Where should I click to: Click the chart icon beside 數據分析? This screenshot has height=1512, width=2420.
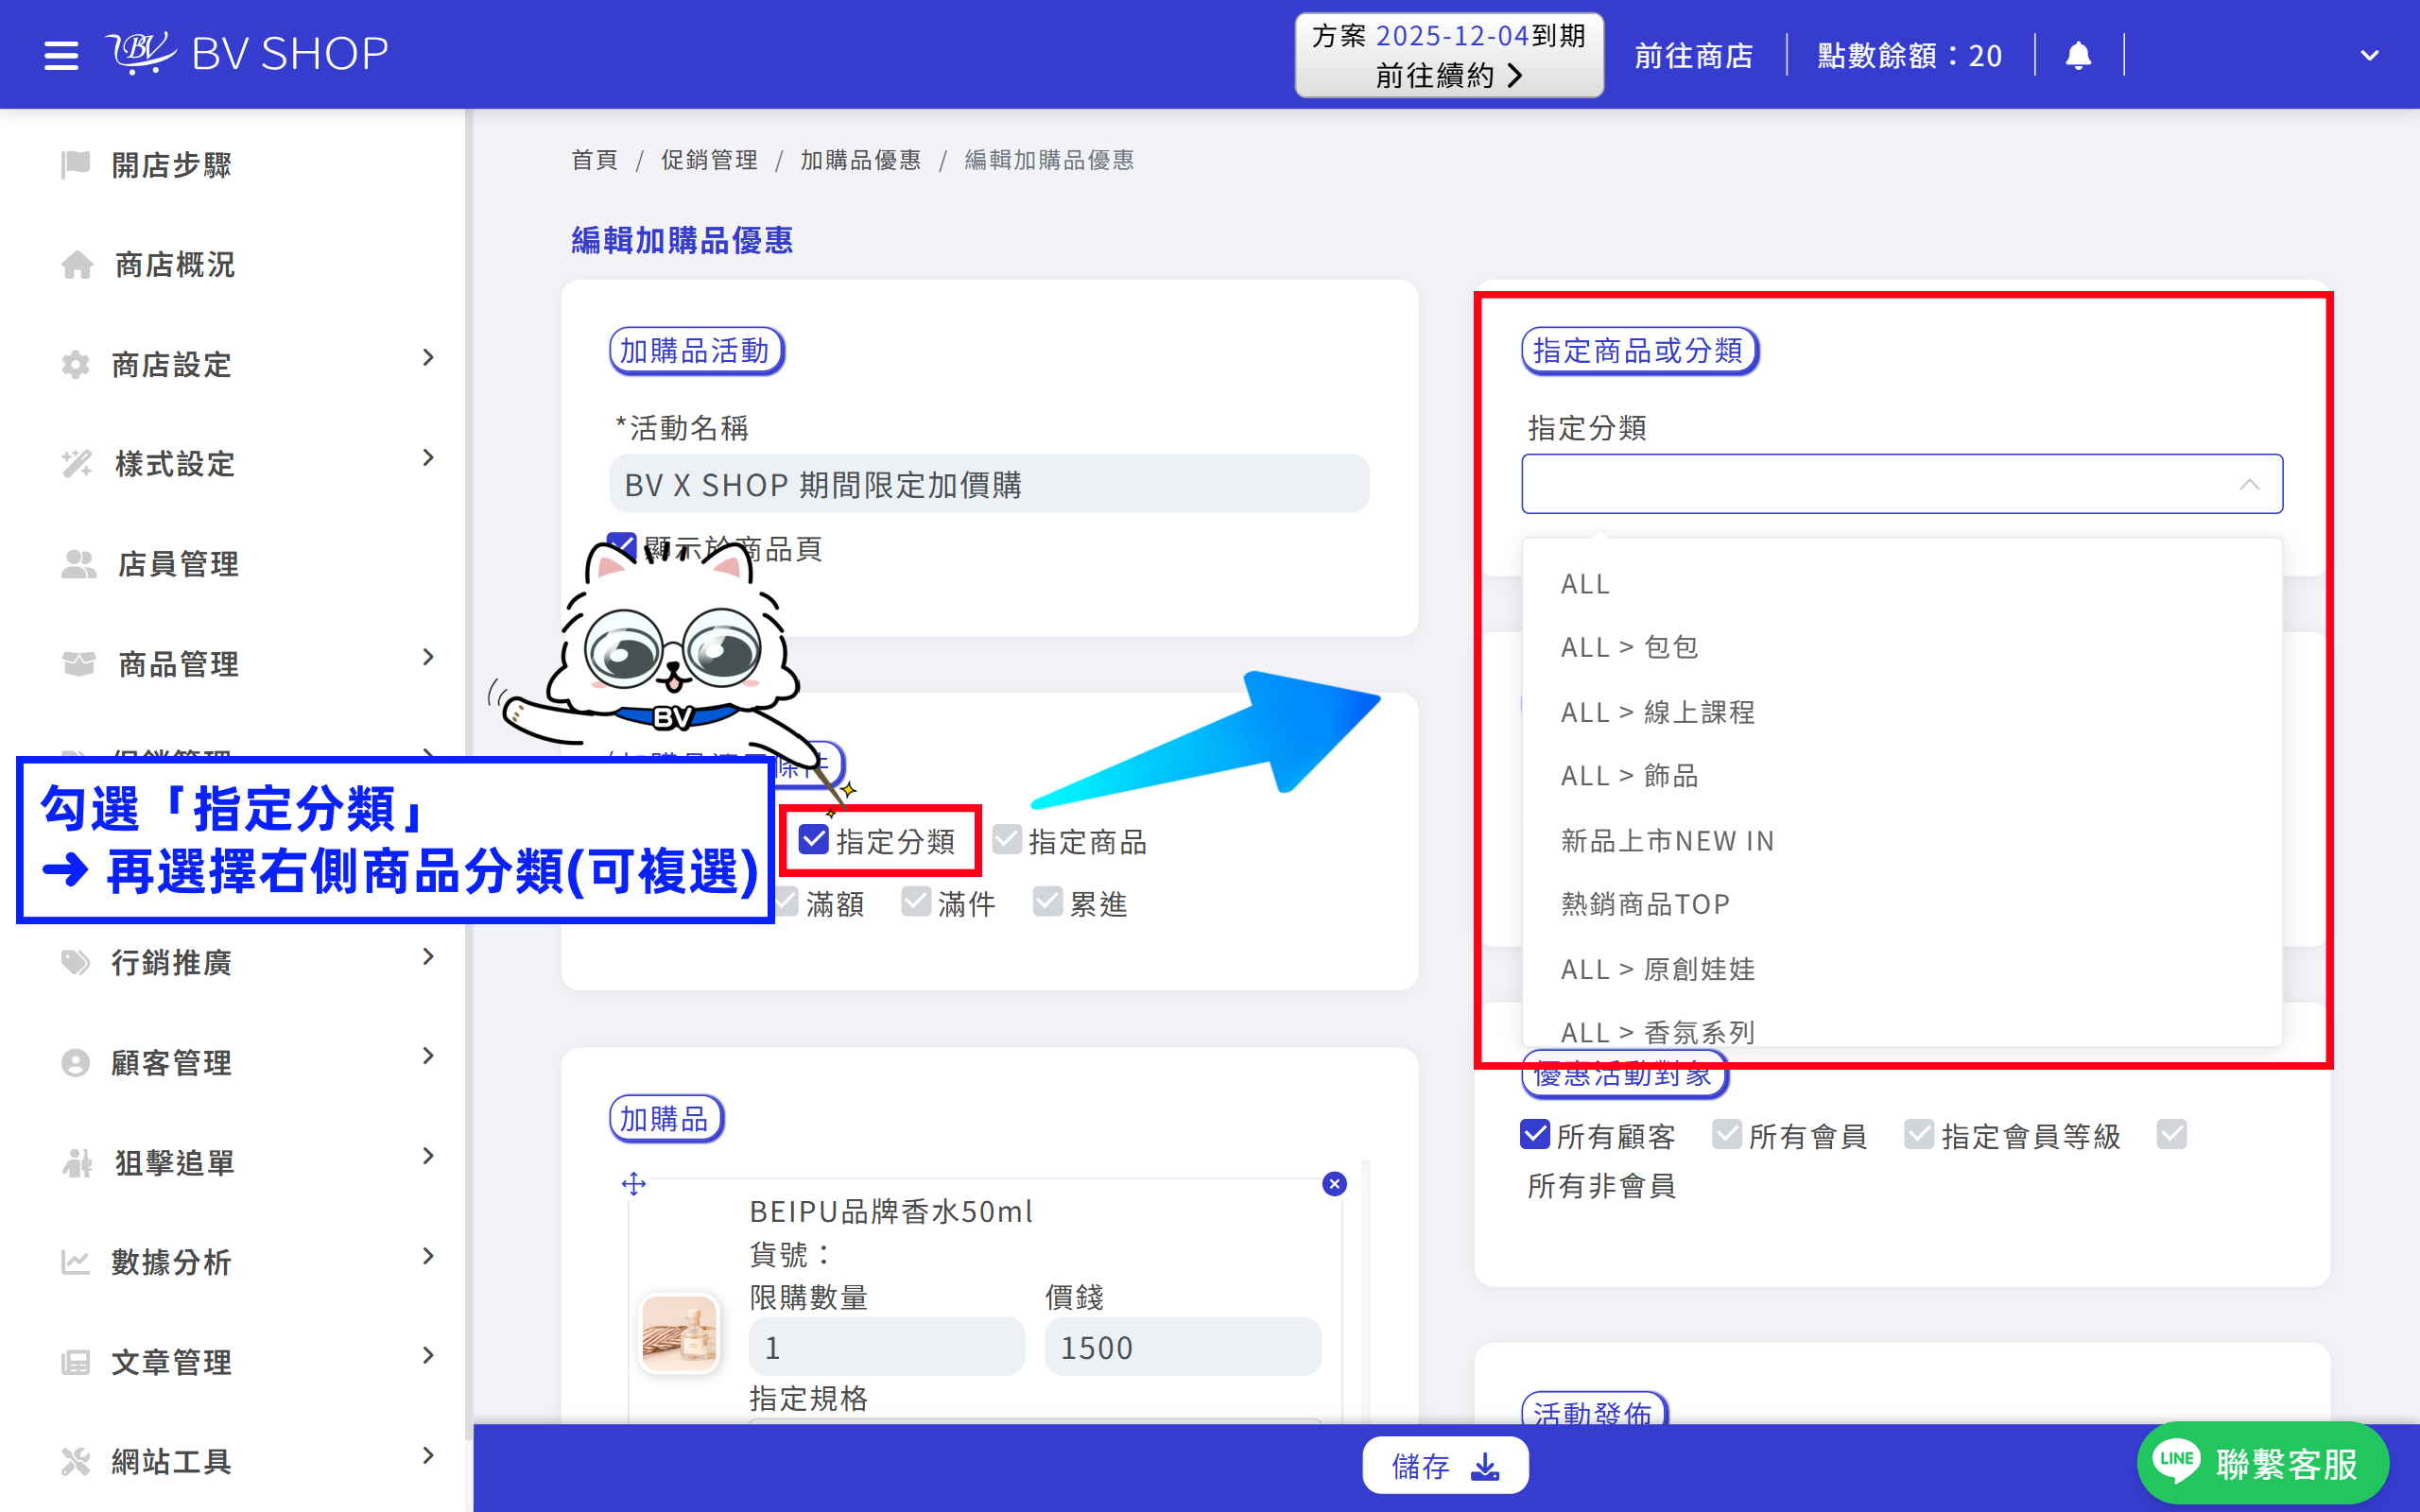point(76,1262)
